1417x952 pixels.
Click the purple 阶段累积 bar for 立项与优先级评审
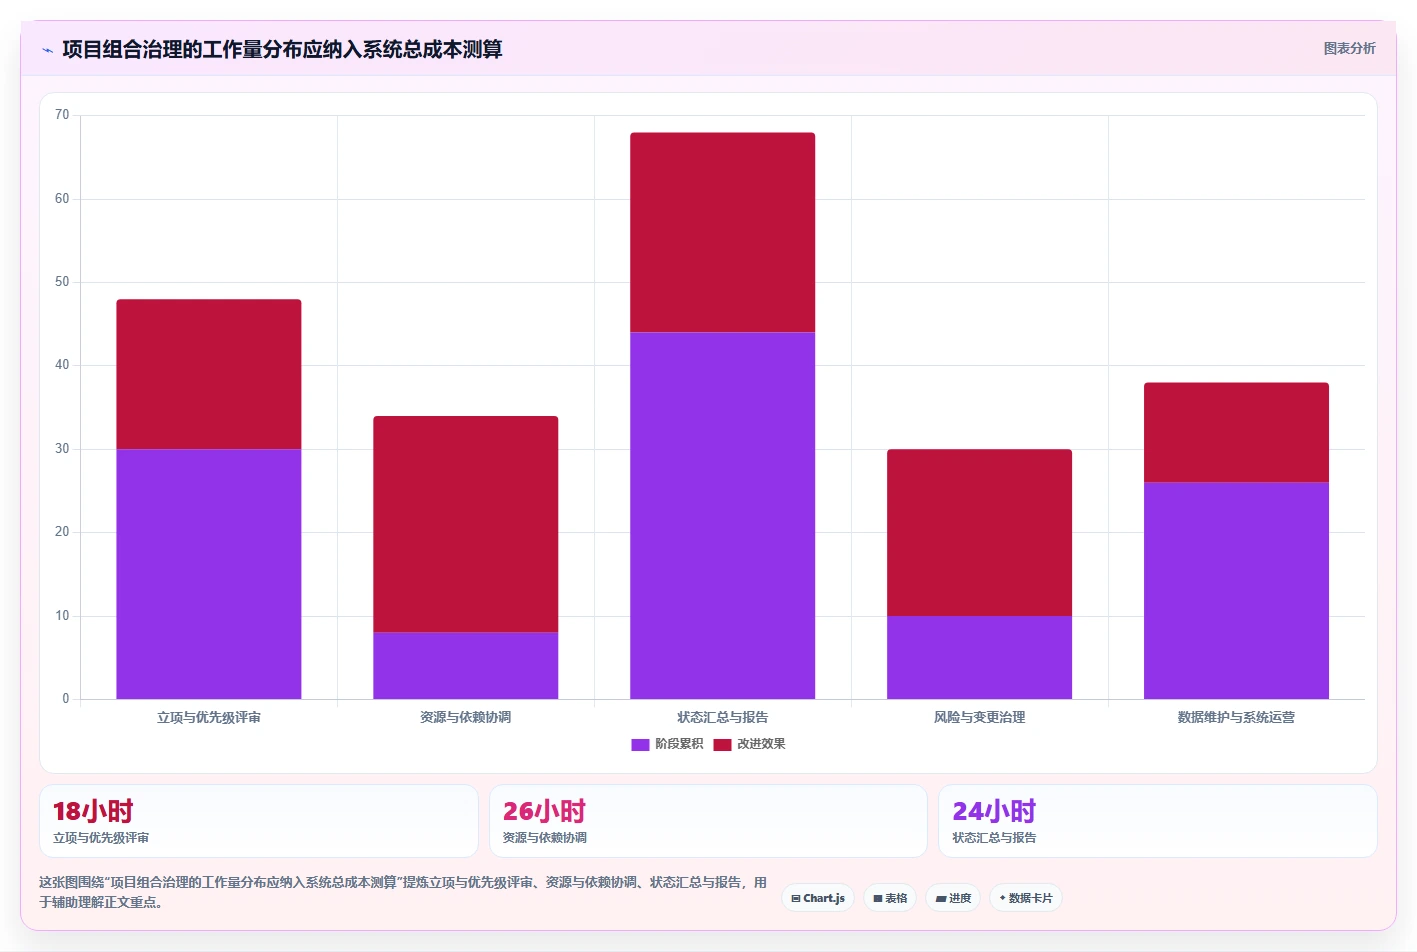[x=209, y=574]
